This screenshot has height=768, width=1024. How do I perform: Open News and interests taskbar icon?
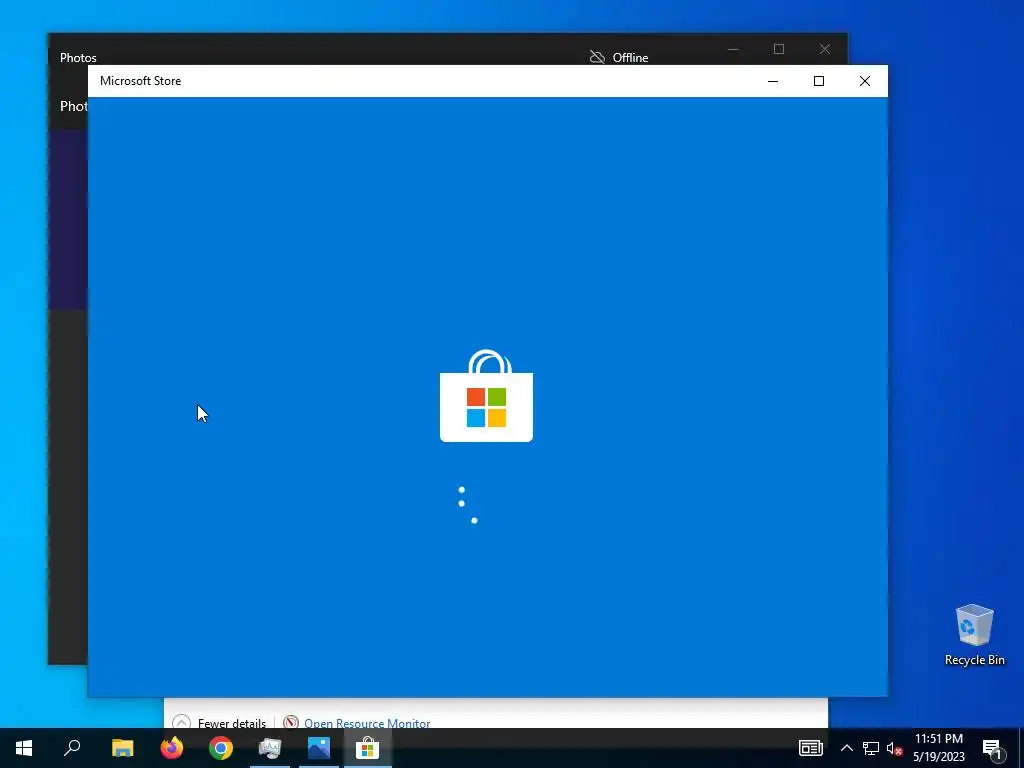(810, 748)
